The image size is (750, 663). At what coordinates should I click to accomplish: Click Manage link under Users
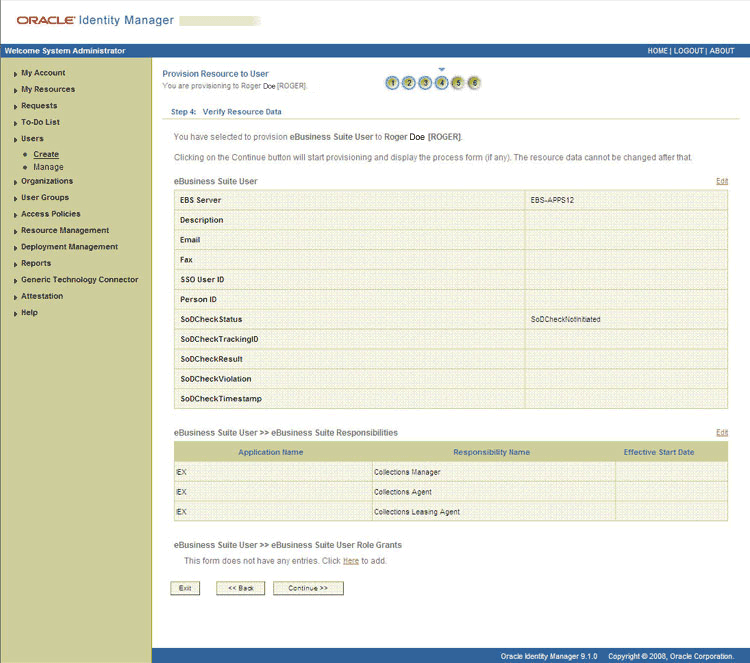pyautogui.click(x=48, y=167)
